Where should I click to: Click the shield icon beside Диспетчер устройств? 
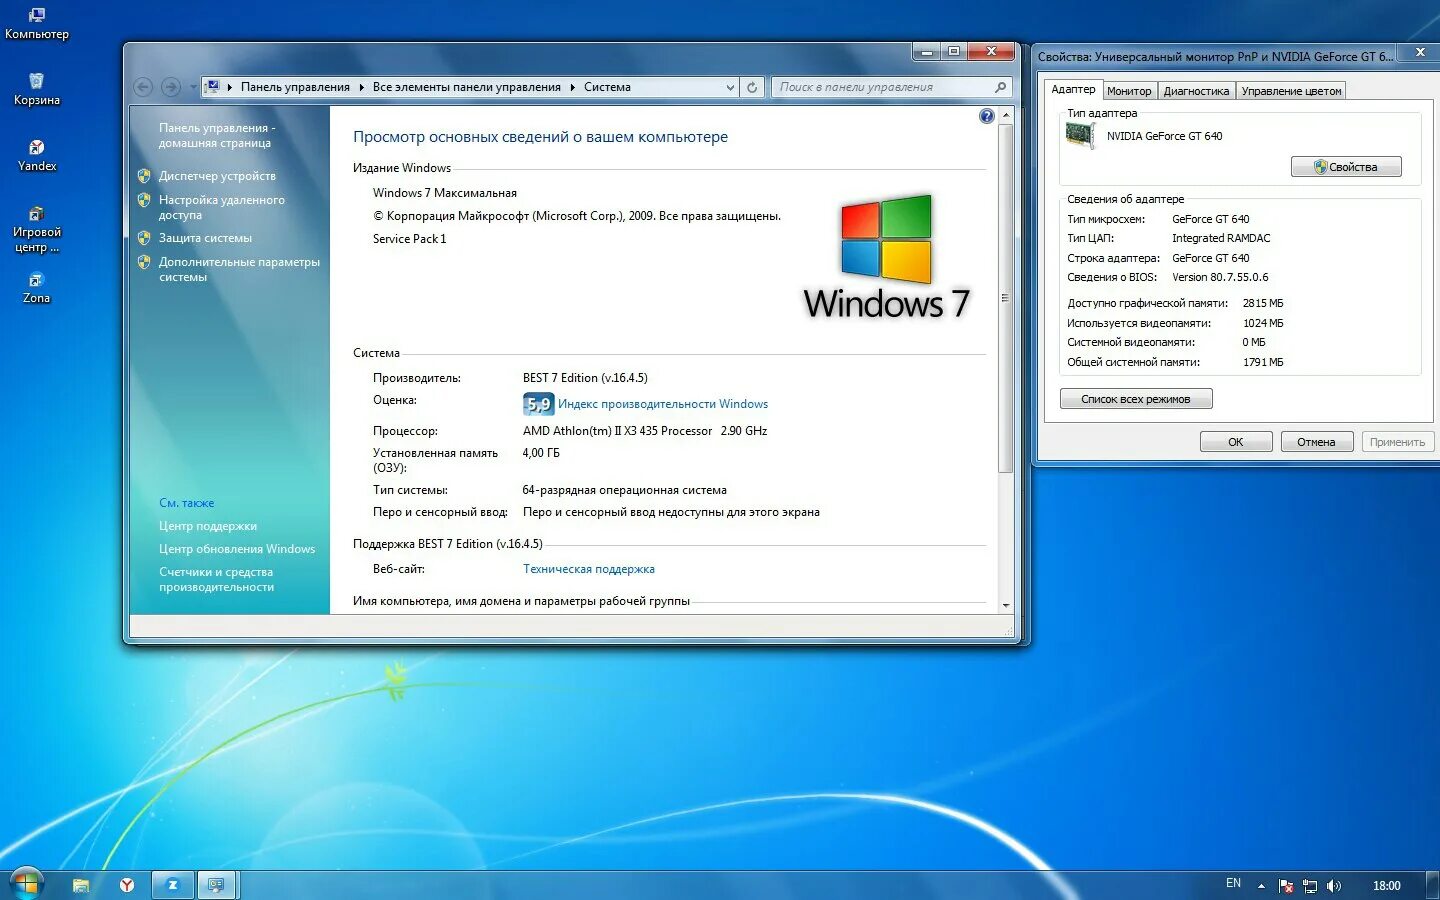click(x=144, y=176)
